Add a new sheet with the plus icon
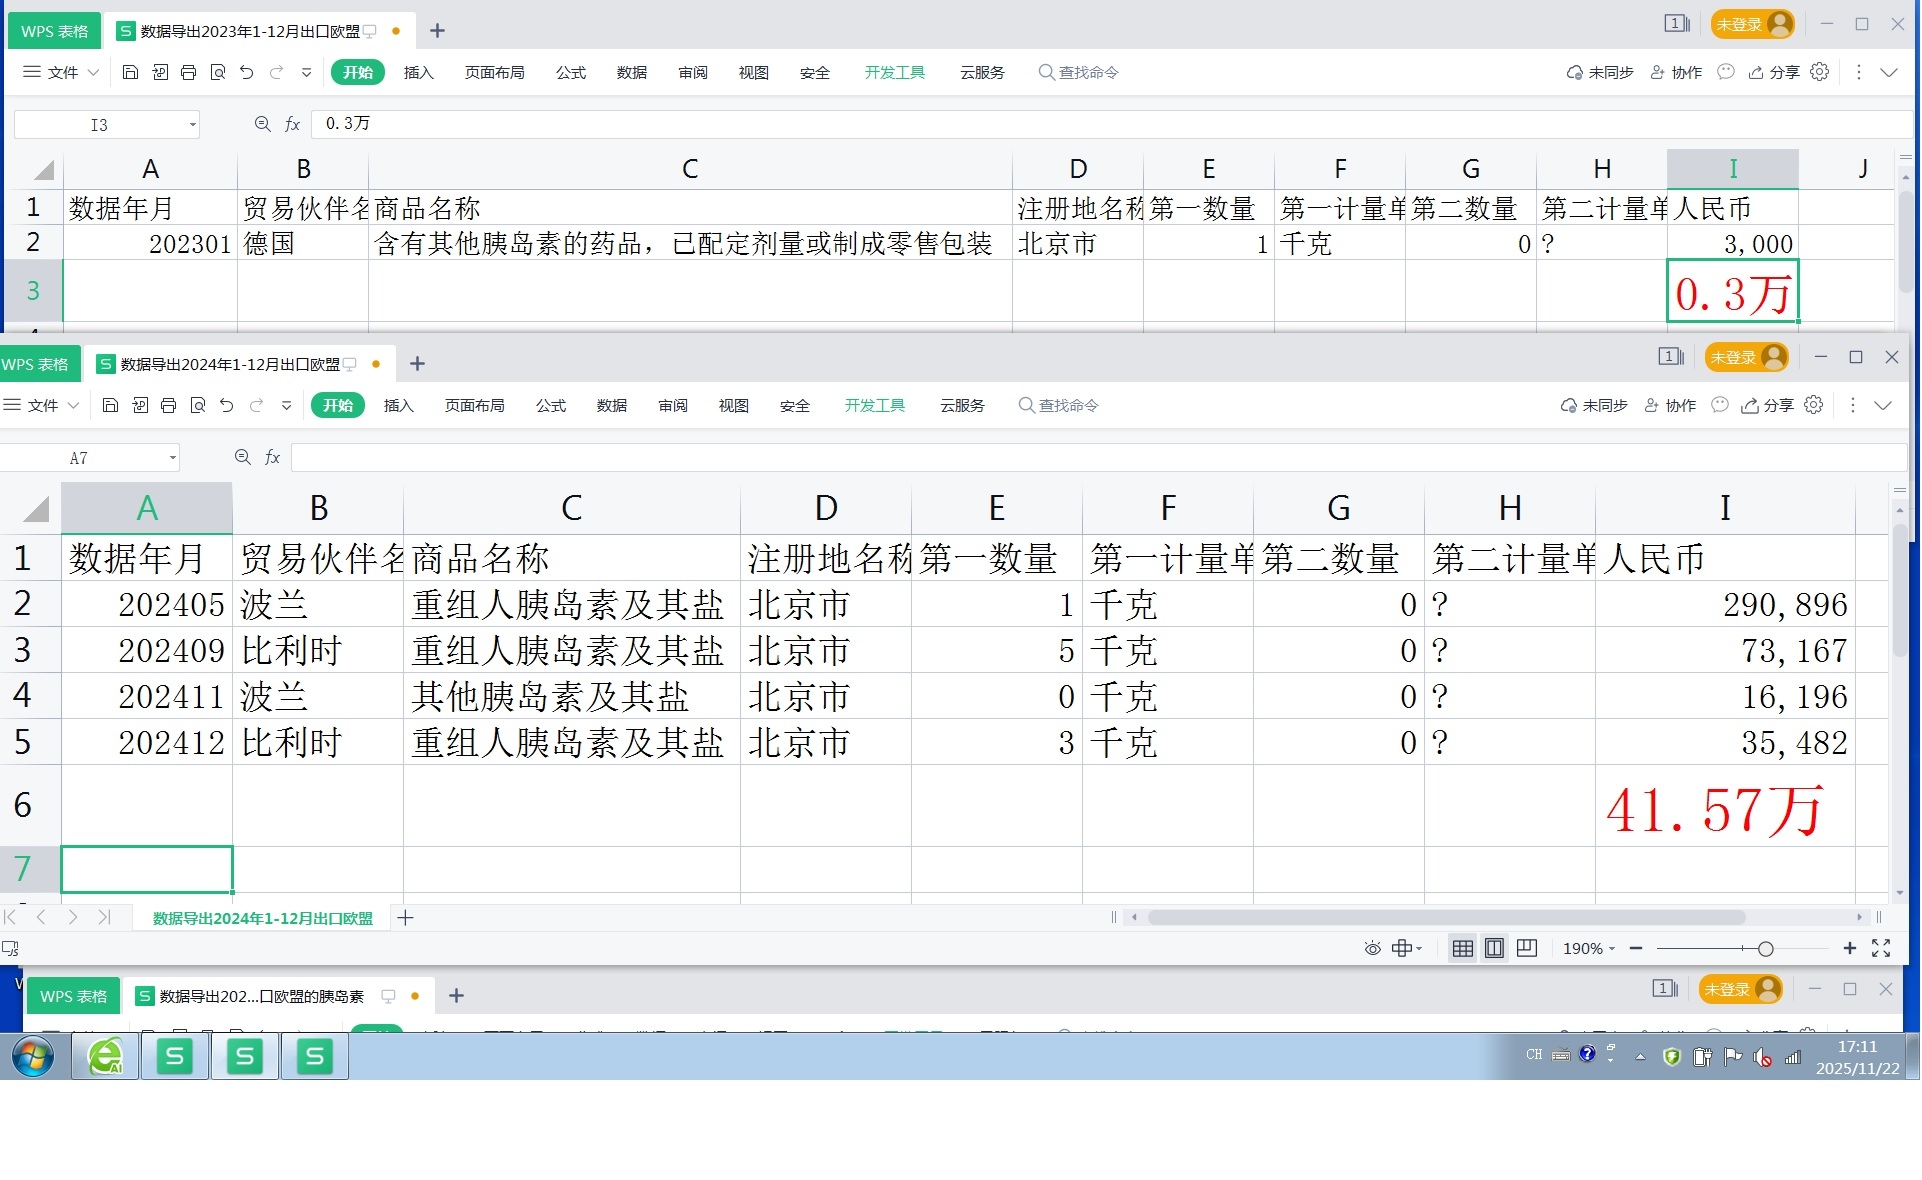The width and height of the screenshot is (1922, 1180). click(x=405, y=918)
